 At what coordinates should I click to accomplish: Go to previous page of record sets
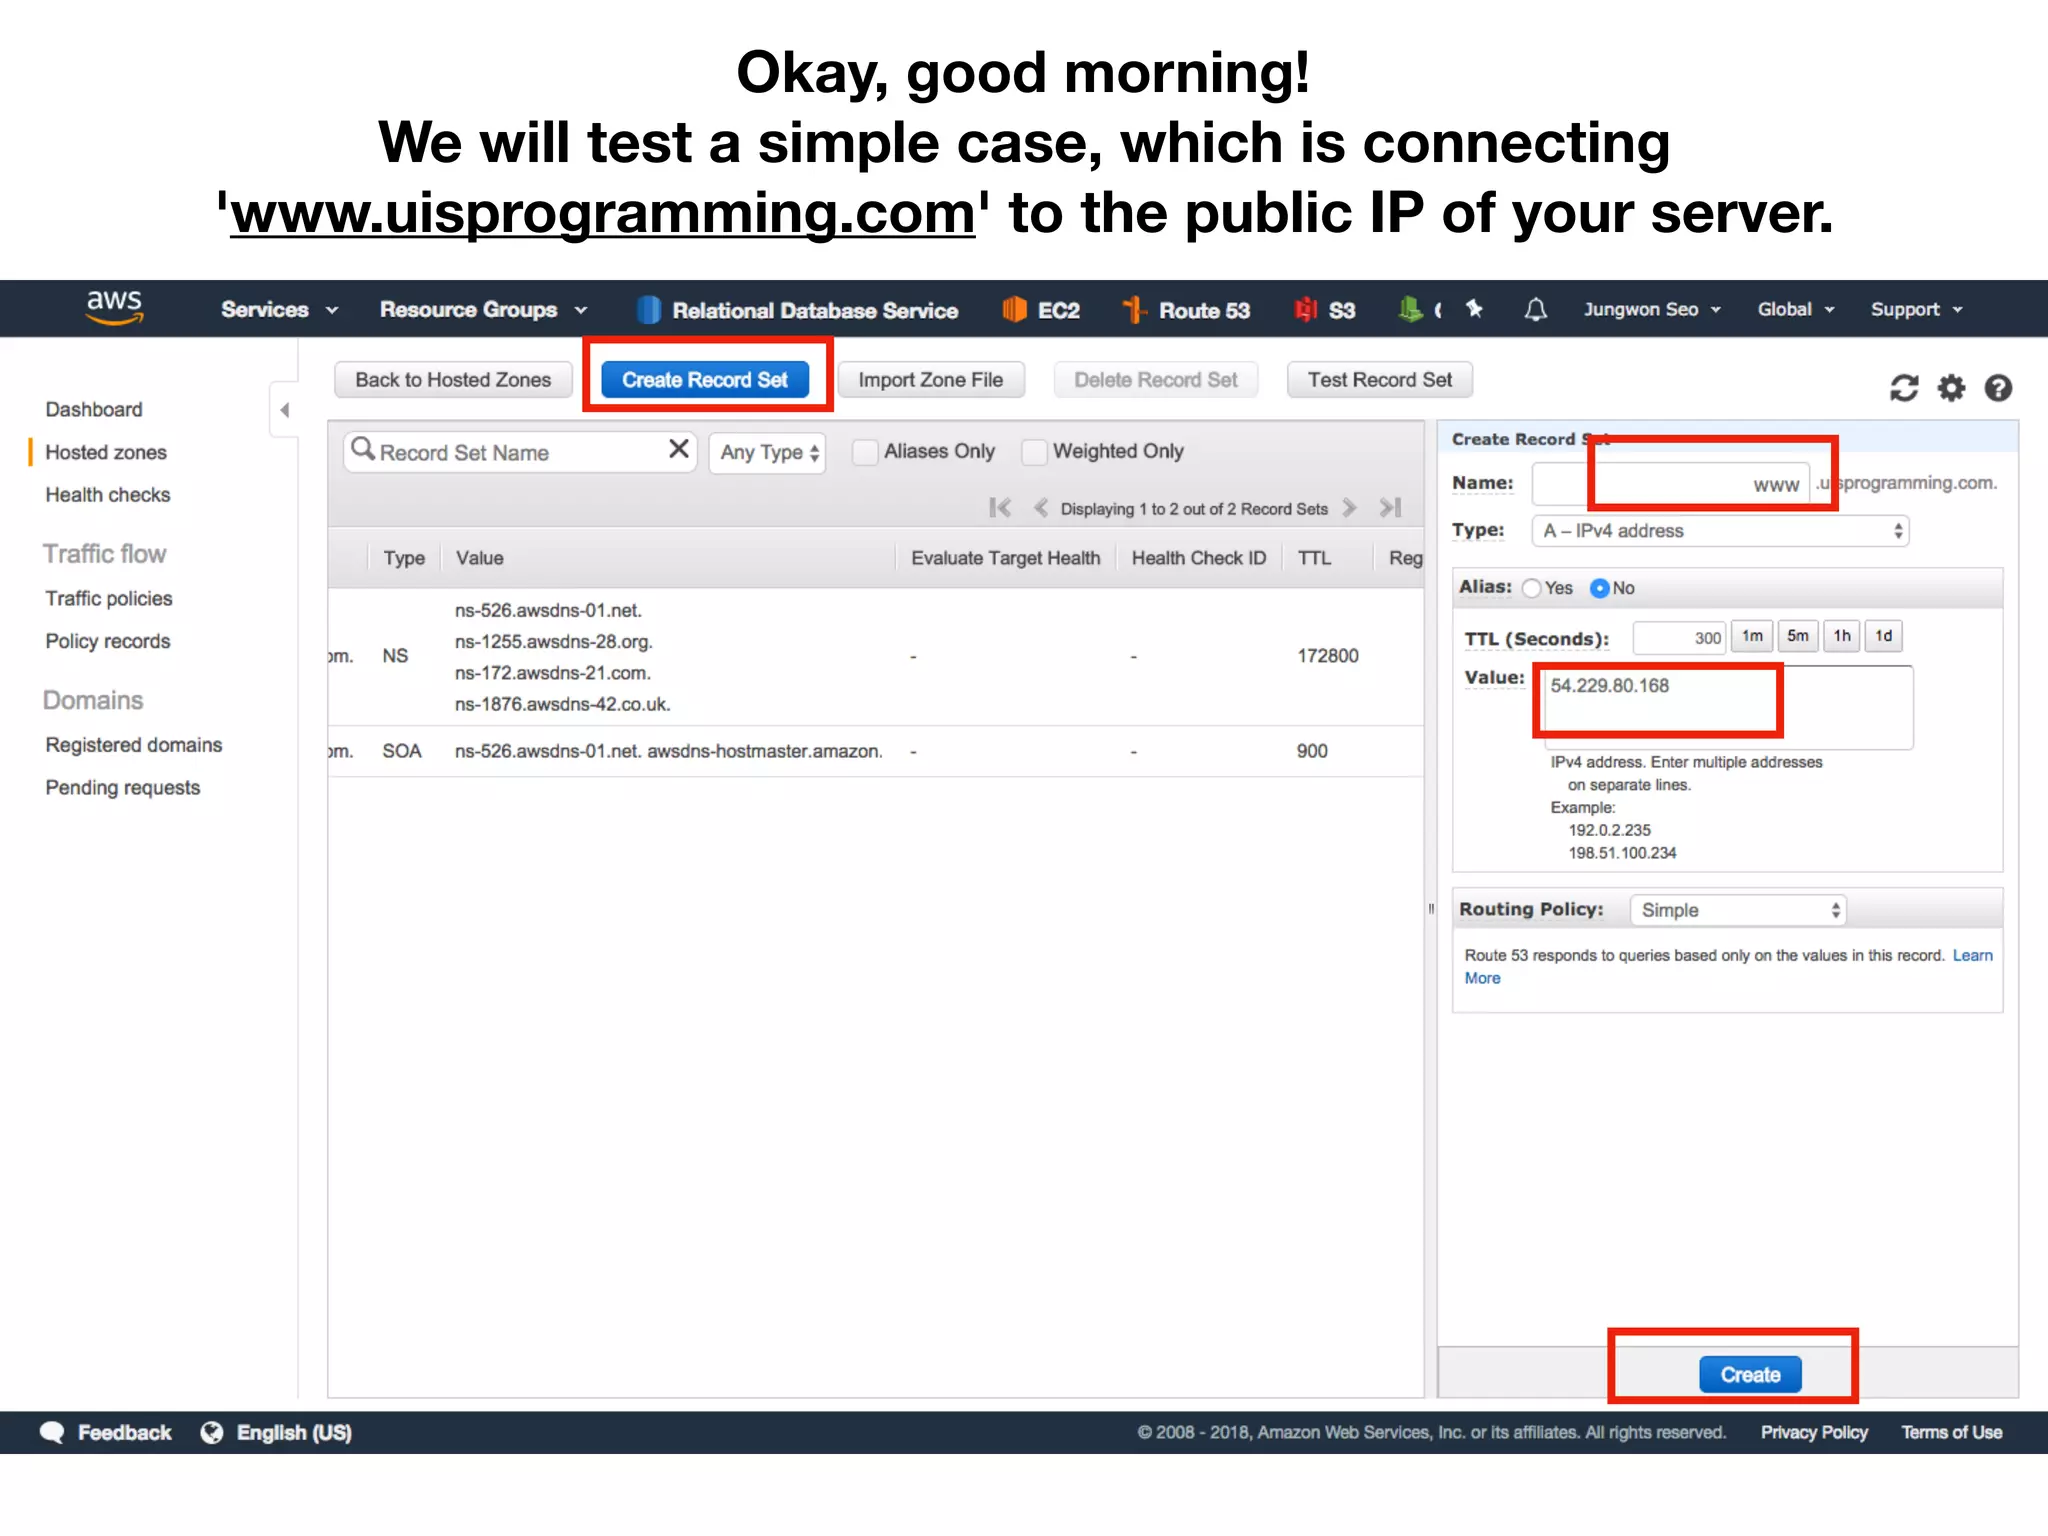point(1041,508)
